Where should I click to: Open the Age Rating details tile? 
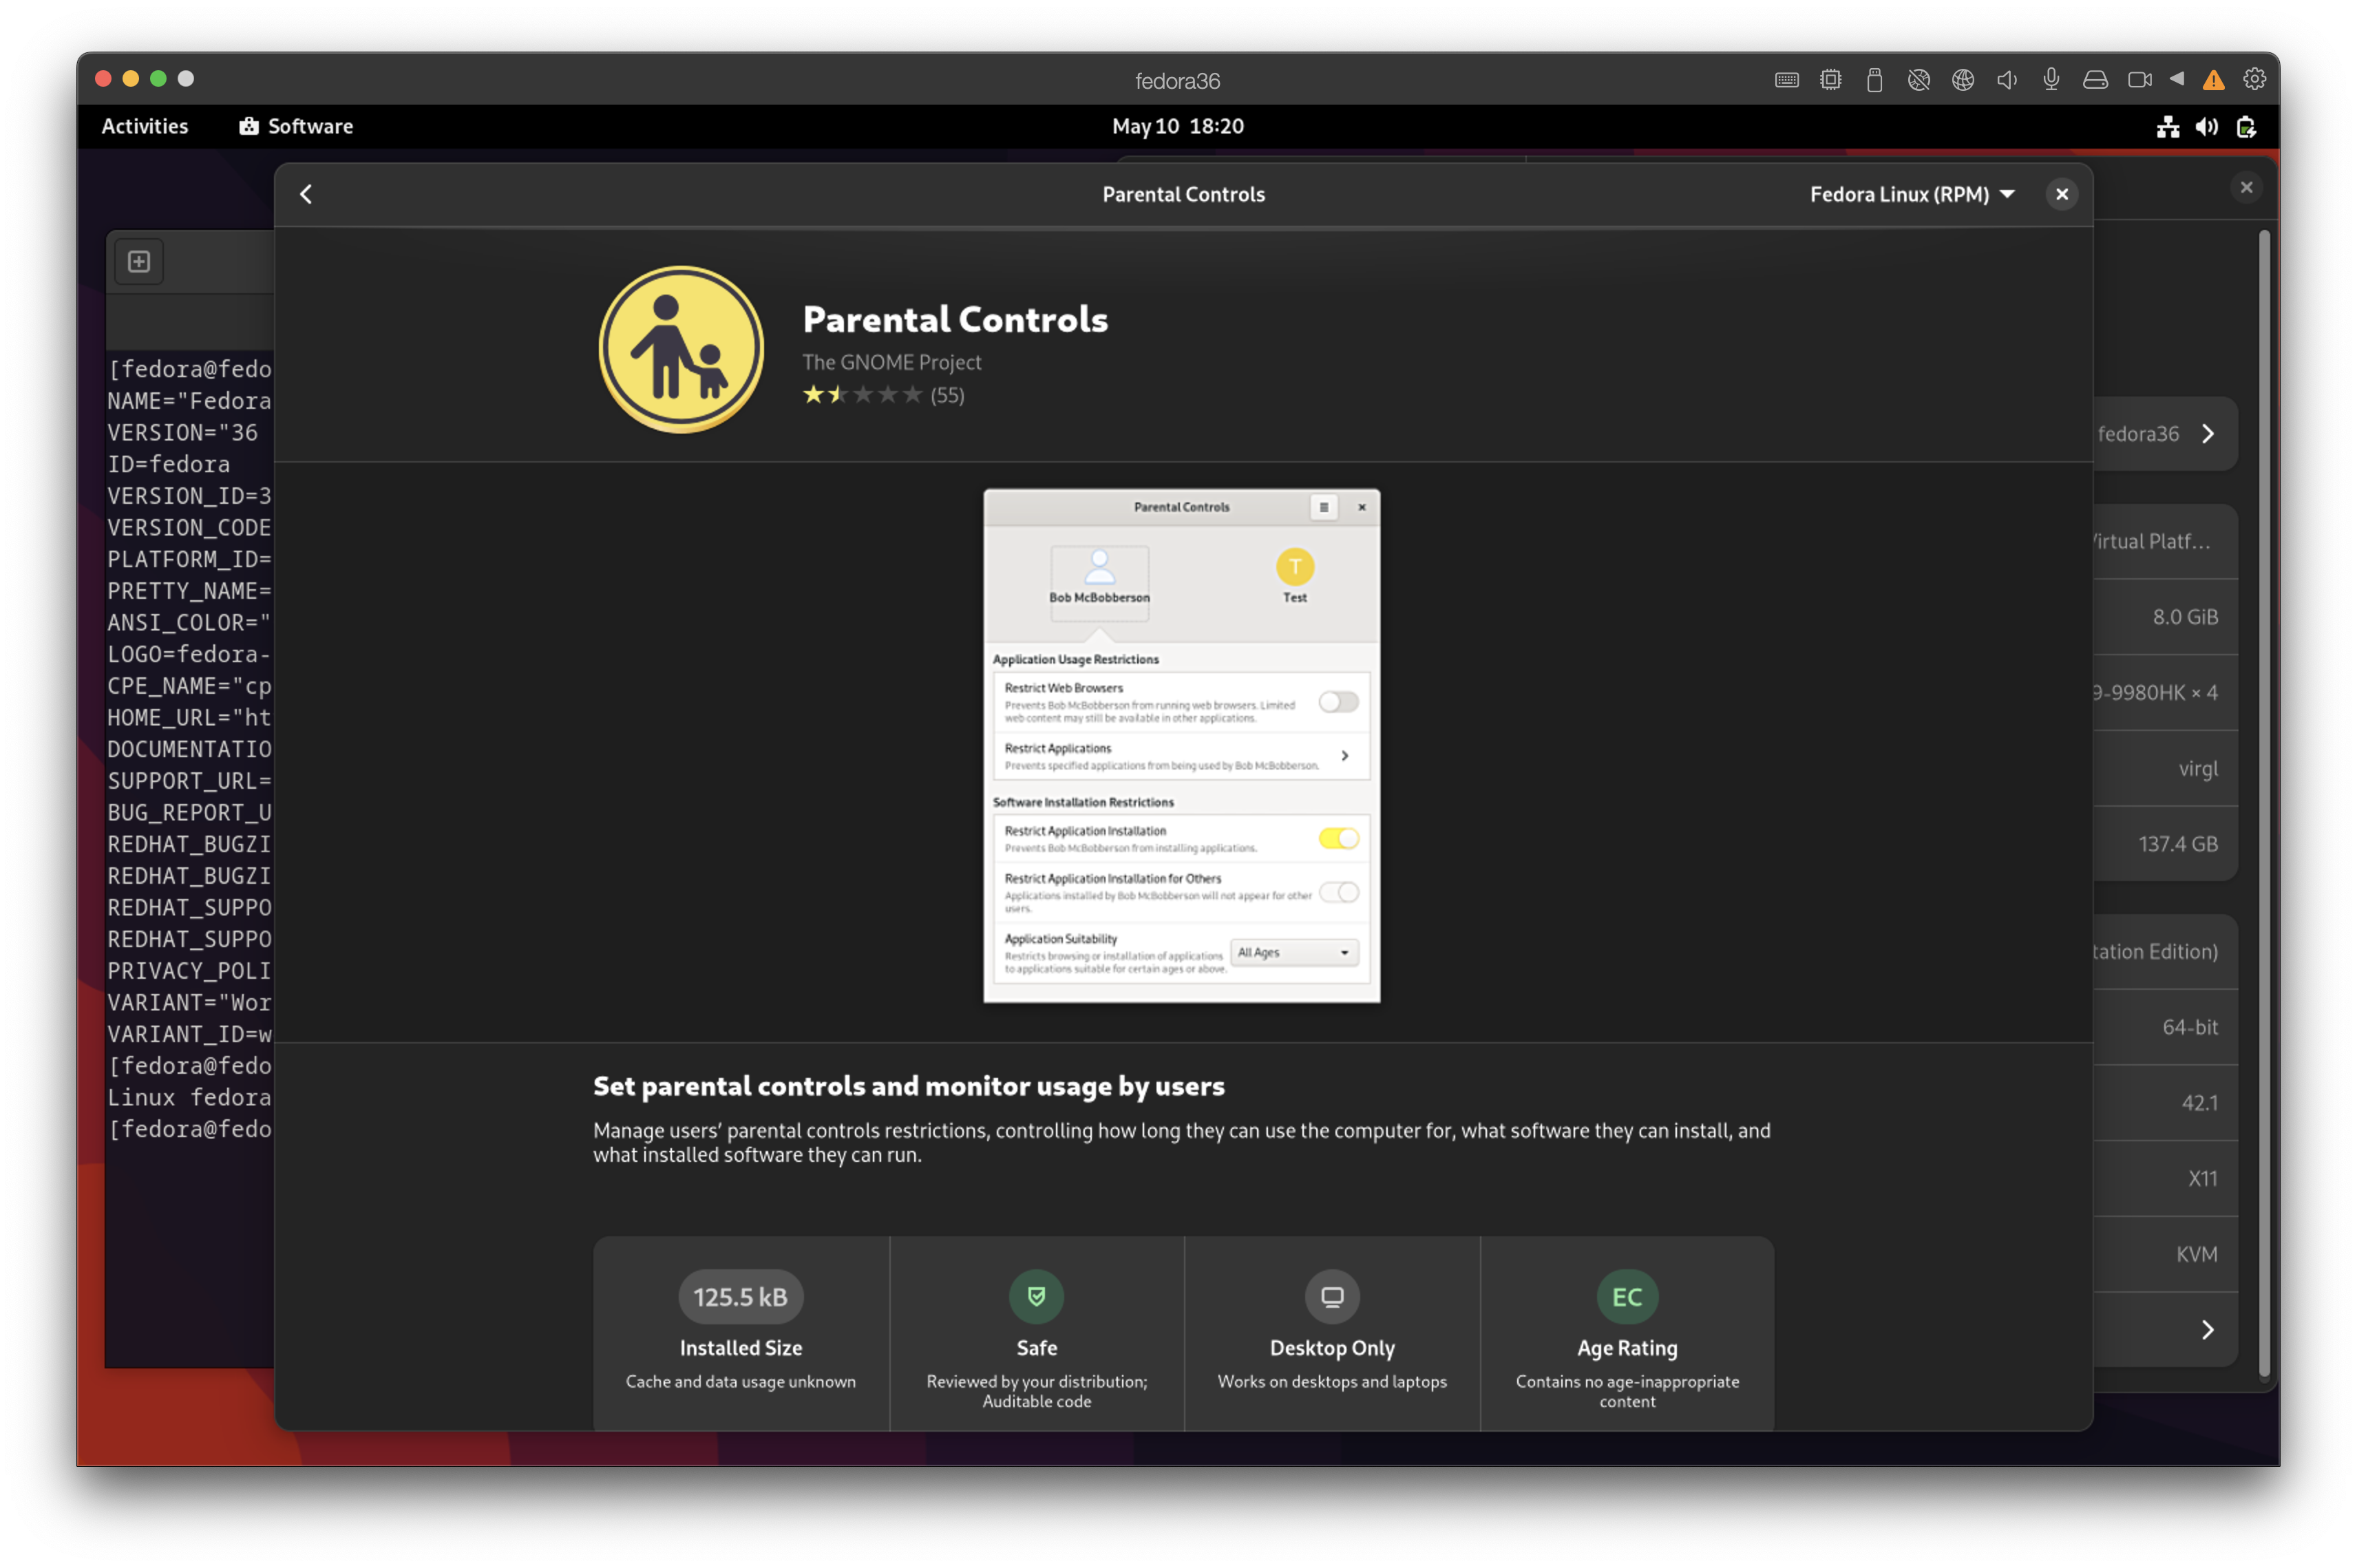[1627, 1334]
